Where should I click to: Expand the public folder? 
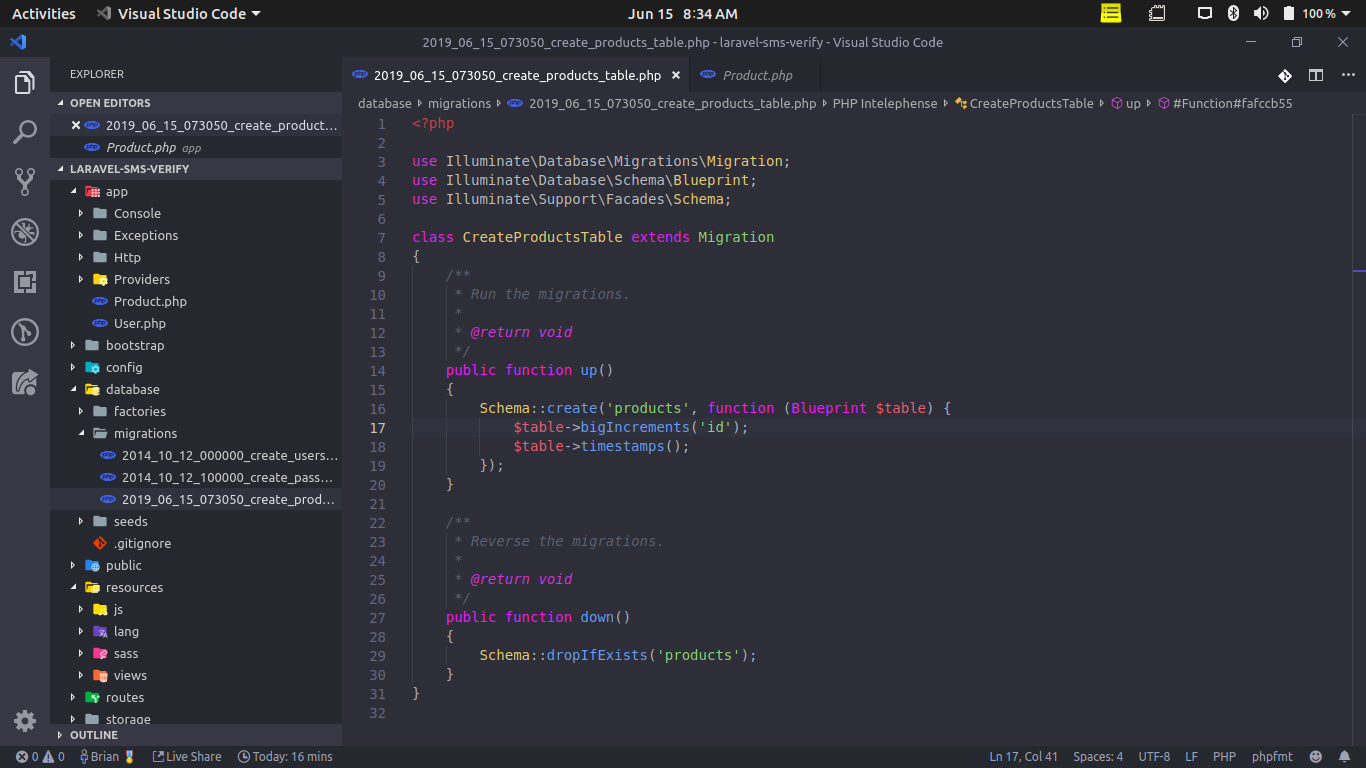click(x=196, y=565)
